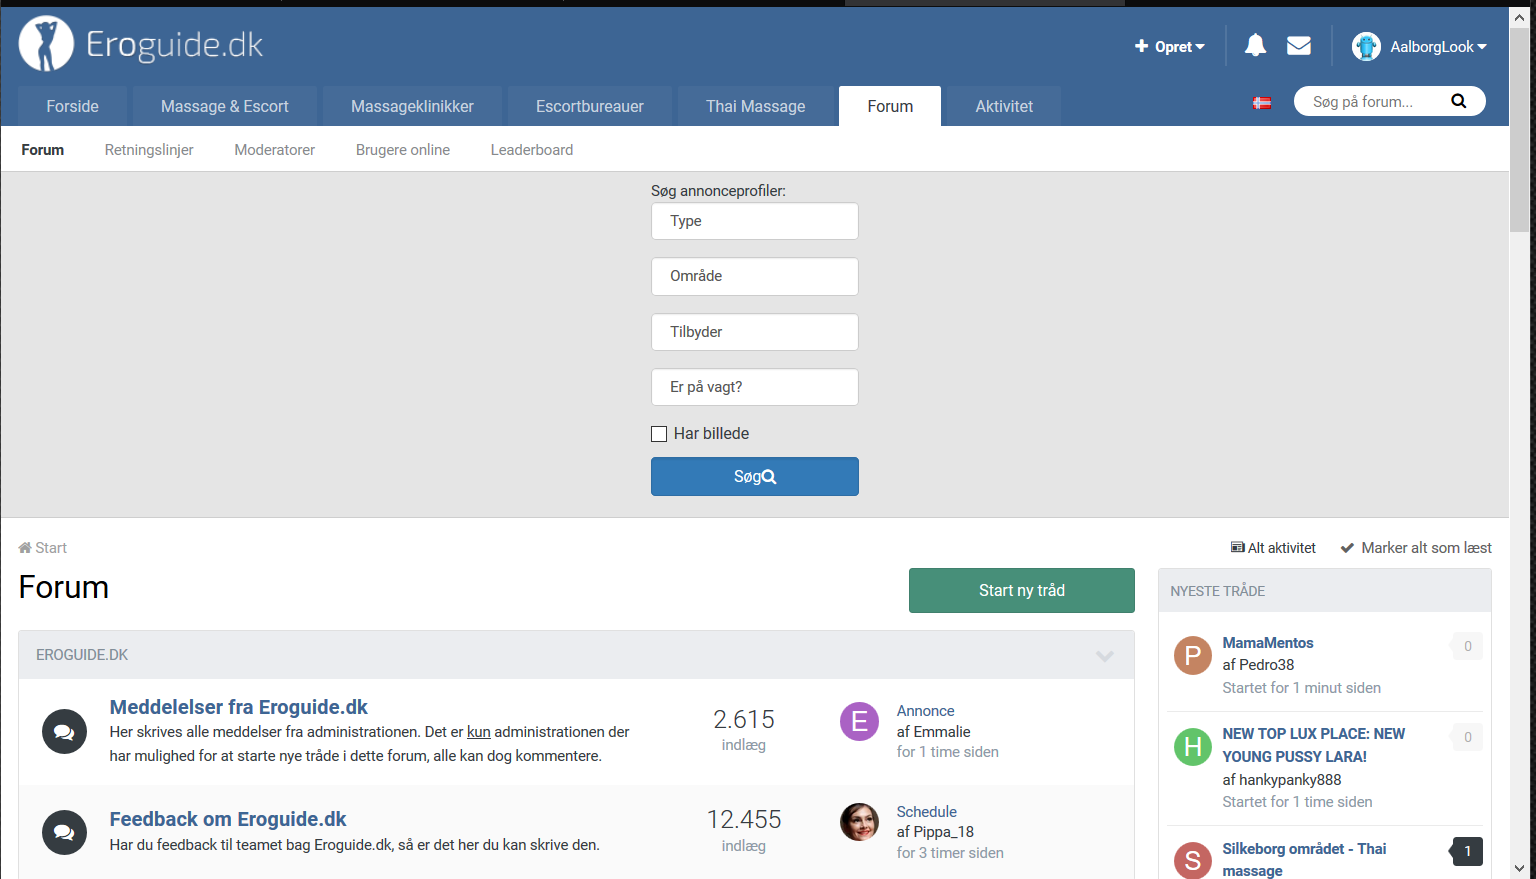Click 'af Emmalie' author text
Image resolution: width=1536 pixels, height=879 pixels.
click(934, 732)
